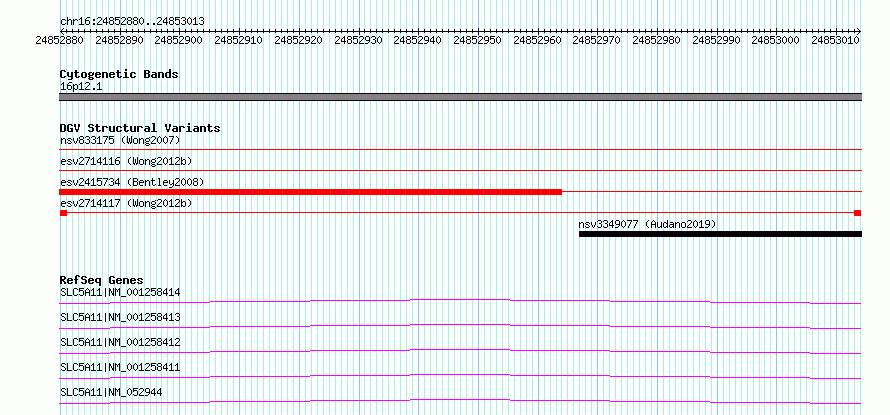Open variant esv2415734 (Bentley2008) label
Viewport: 890px width, 415px height.
pos(132,182)
